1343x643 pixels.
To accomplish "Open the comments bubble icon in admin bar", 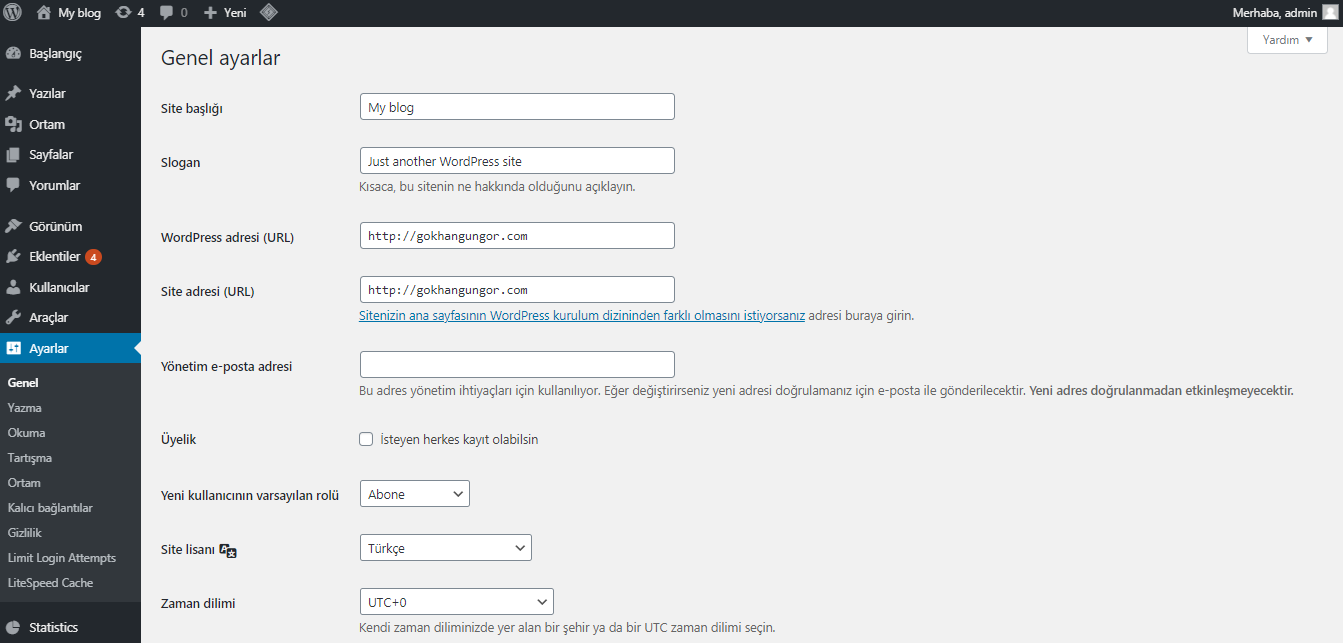I will [166, 13].
